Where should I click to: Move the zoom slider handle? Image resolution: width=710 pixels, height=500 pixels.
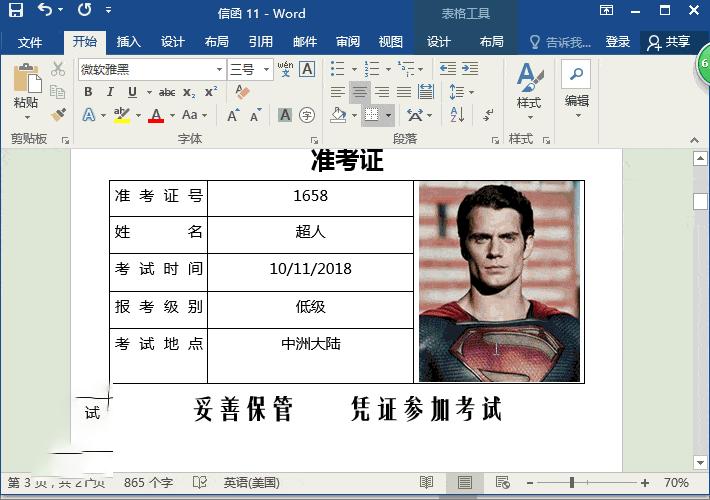(572, 483)
